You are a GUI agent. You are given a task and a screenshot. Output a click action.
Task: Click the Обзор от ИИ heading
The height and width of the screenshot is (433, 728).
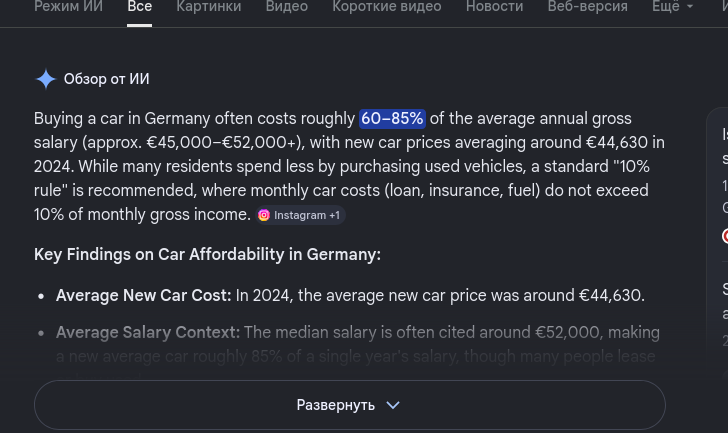point(107,79)
